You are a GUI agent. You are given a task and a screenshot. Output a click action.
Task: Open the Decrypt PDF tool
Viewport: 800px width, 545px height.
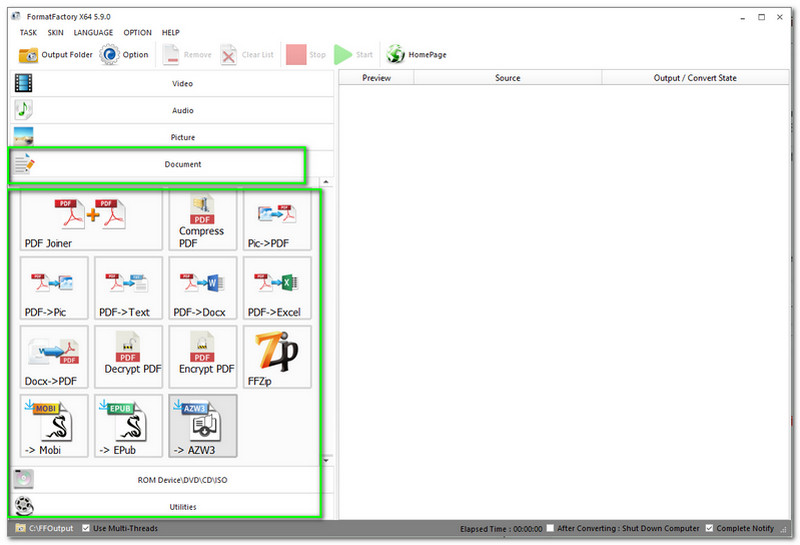point(128,357)
